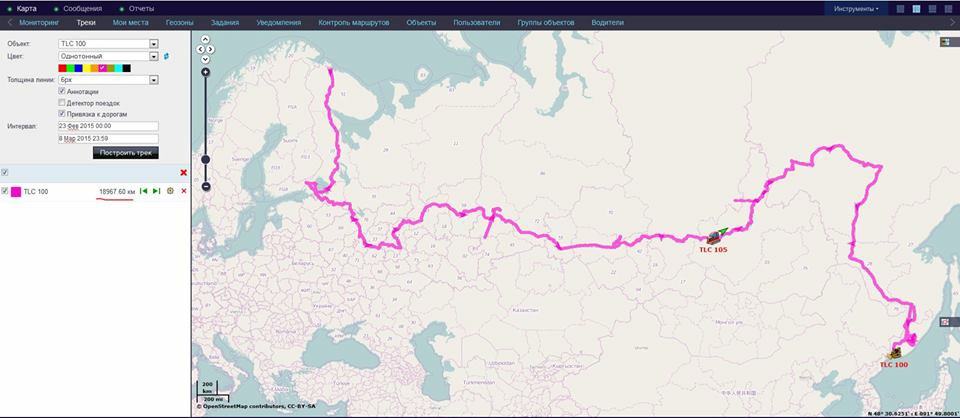The height and width of the screenshot is (418, 960).
Task: Switch to the Геозоны tab
Action: pos(179,23)
